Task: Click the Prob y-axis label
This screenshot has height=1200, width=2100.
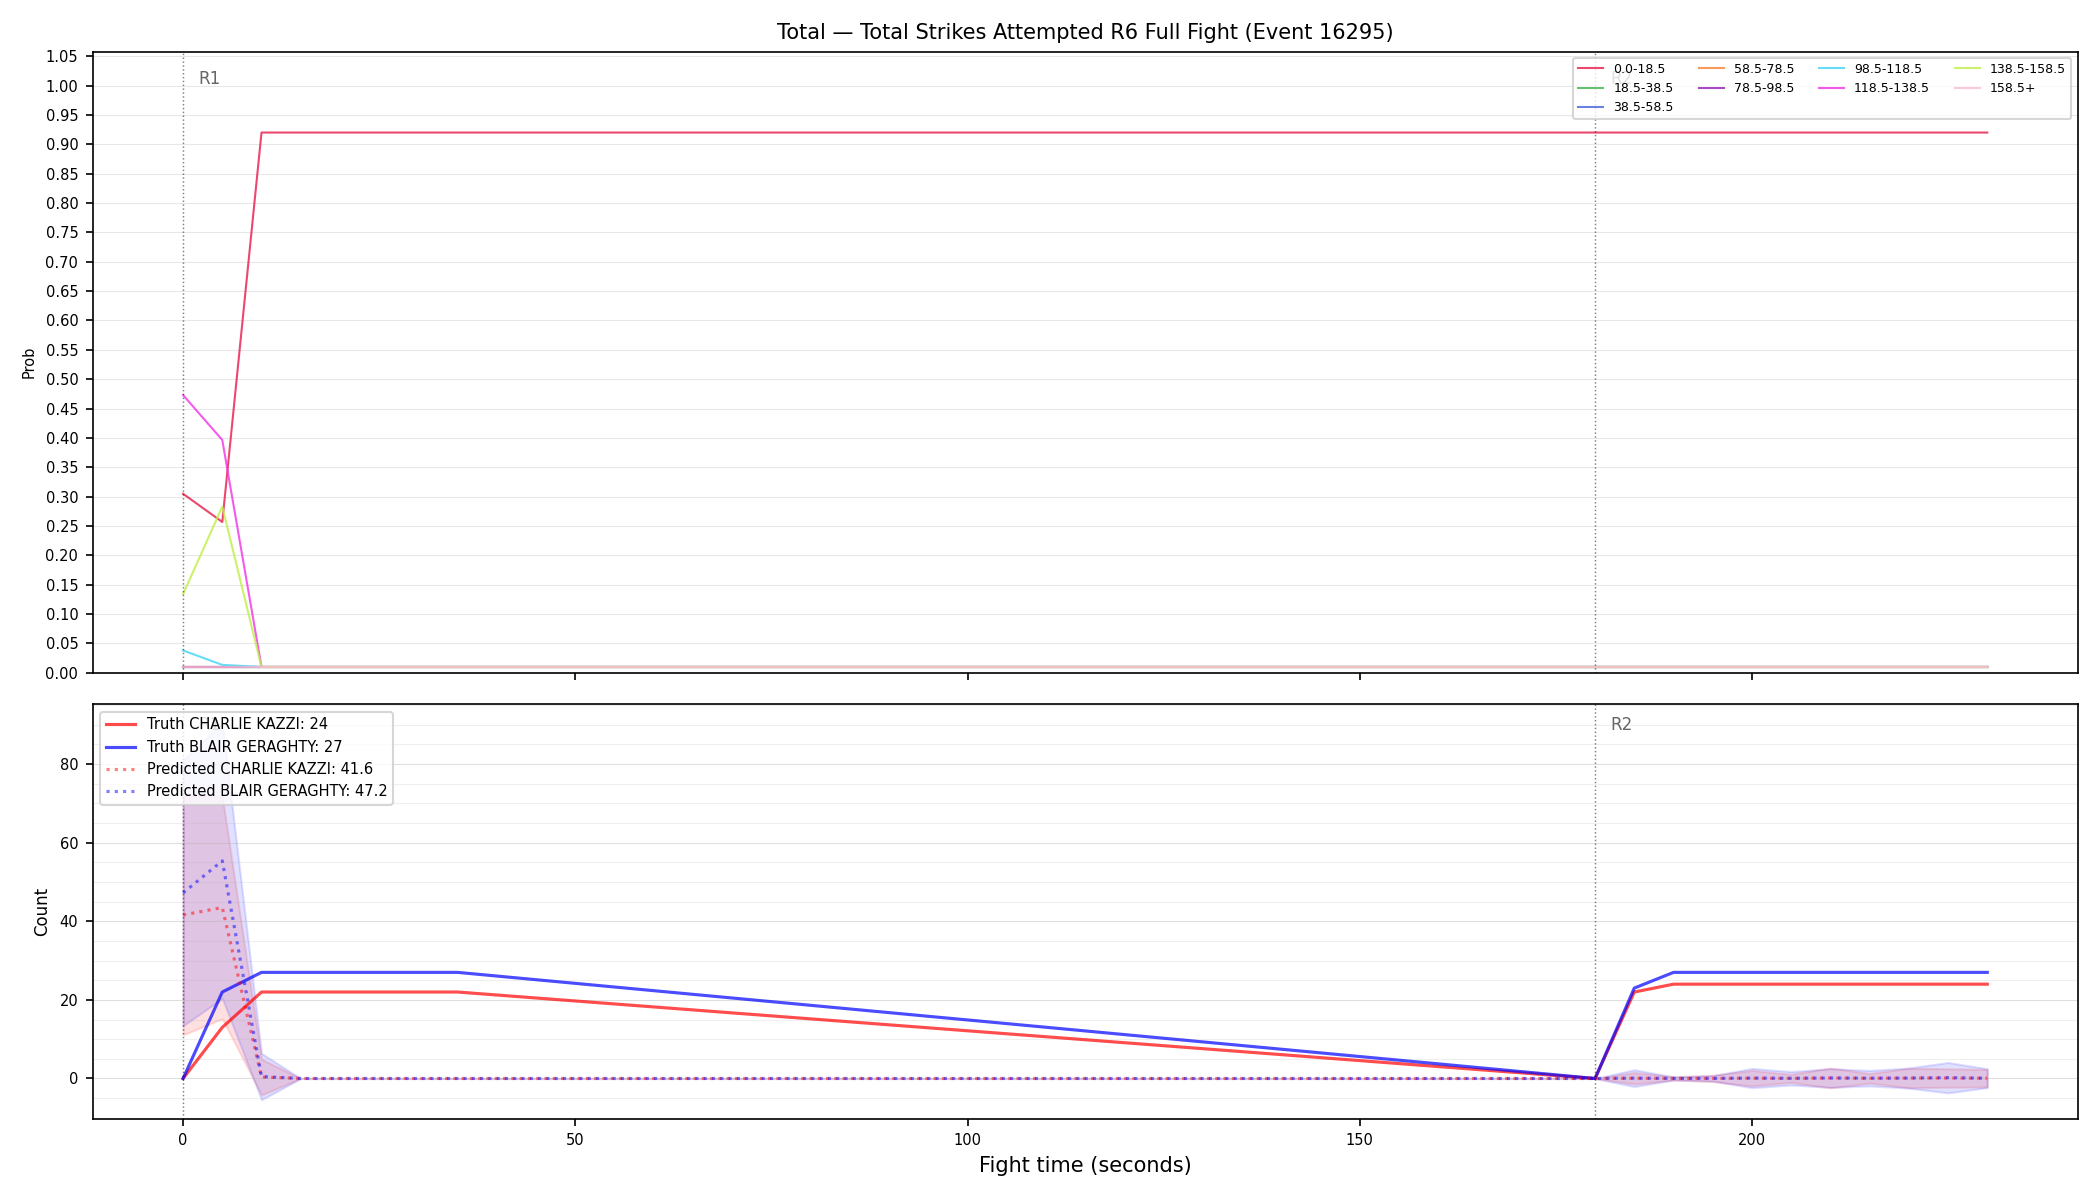Action: [29, 363]
